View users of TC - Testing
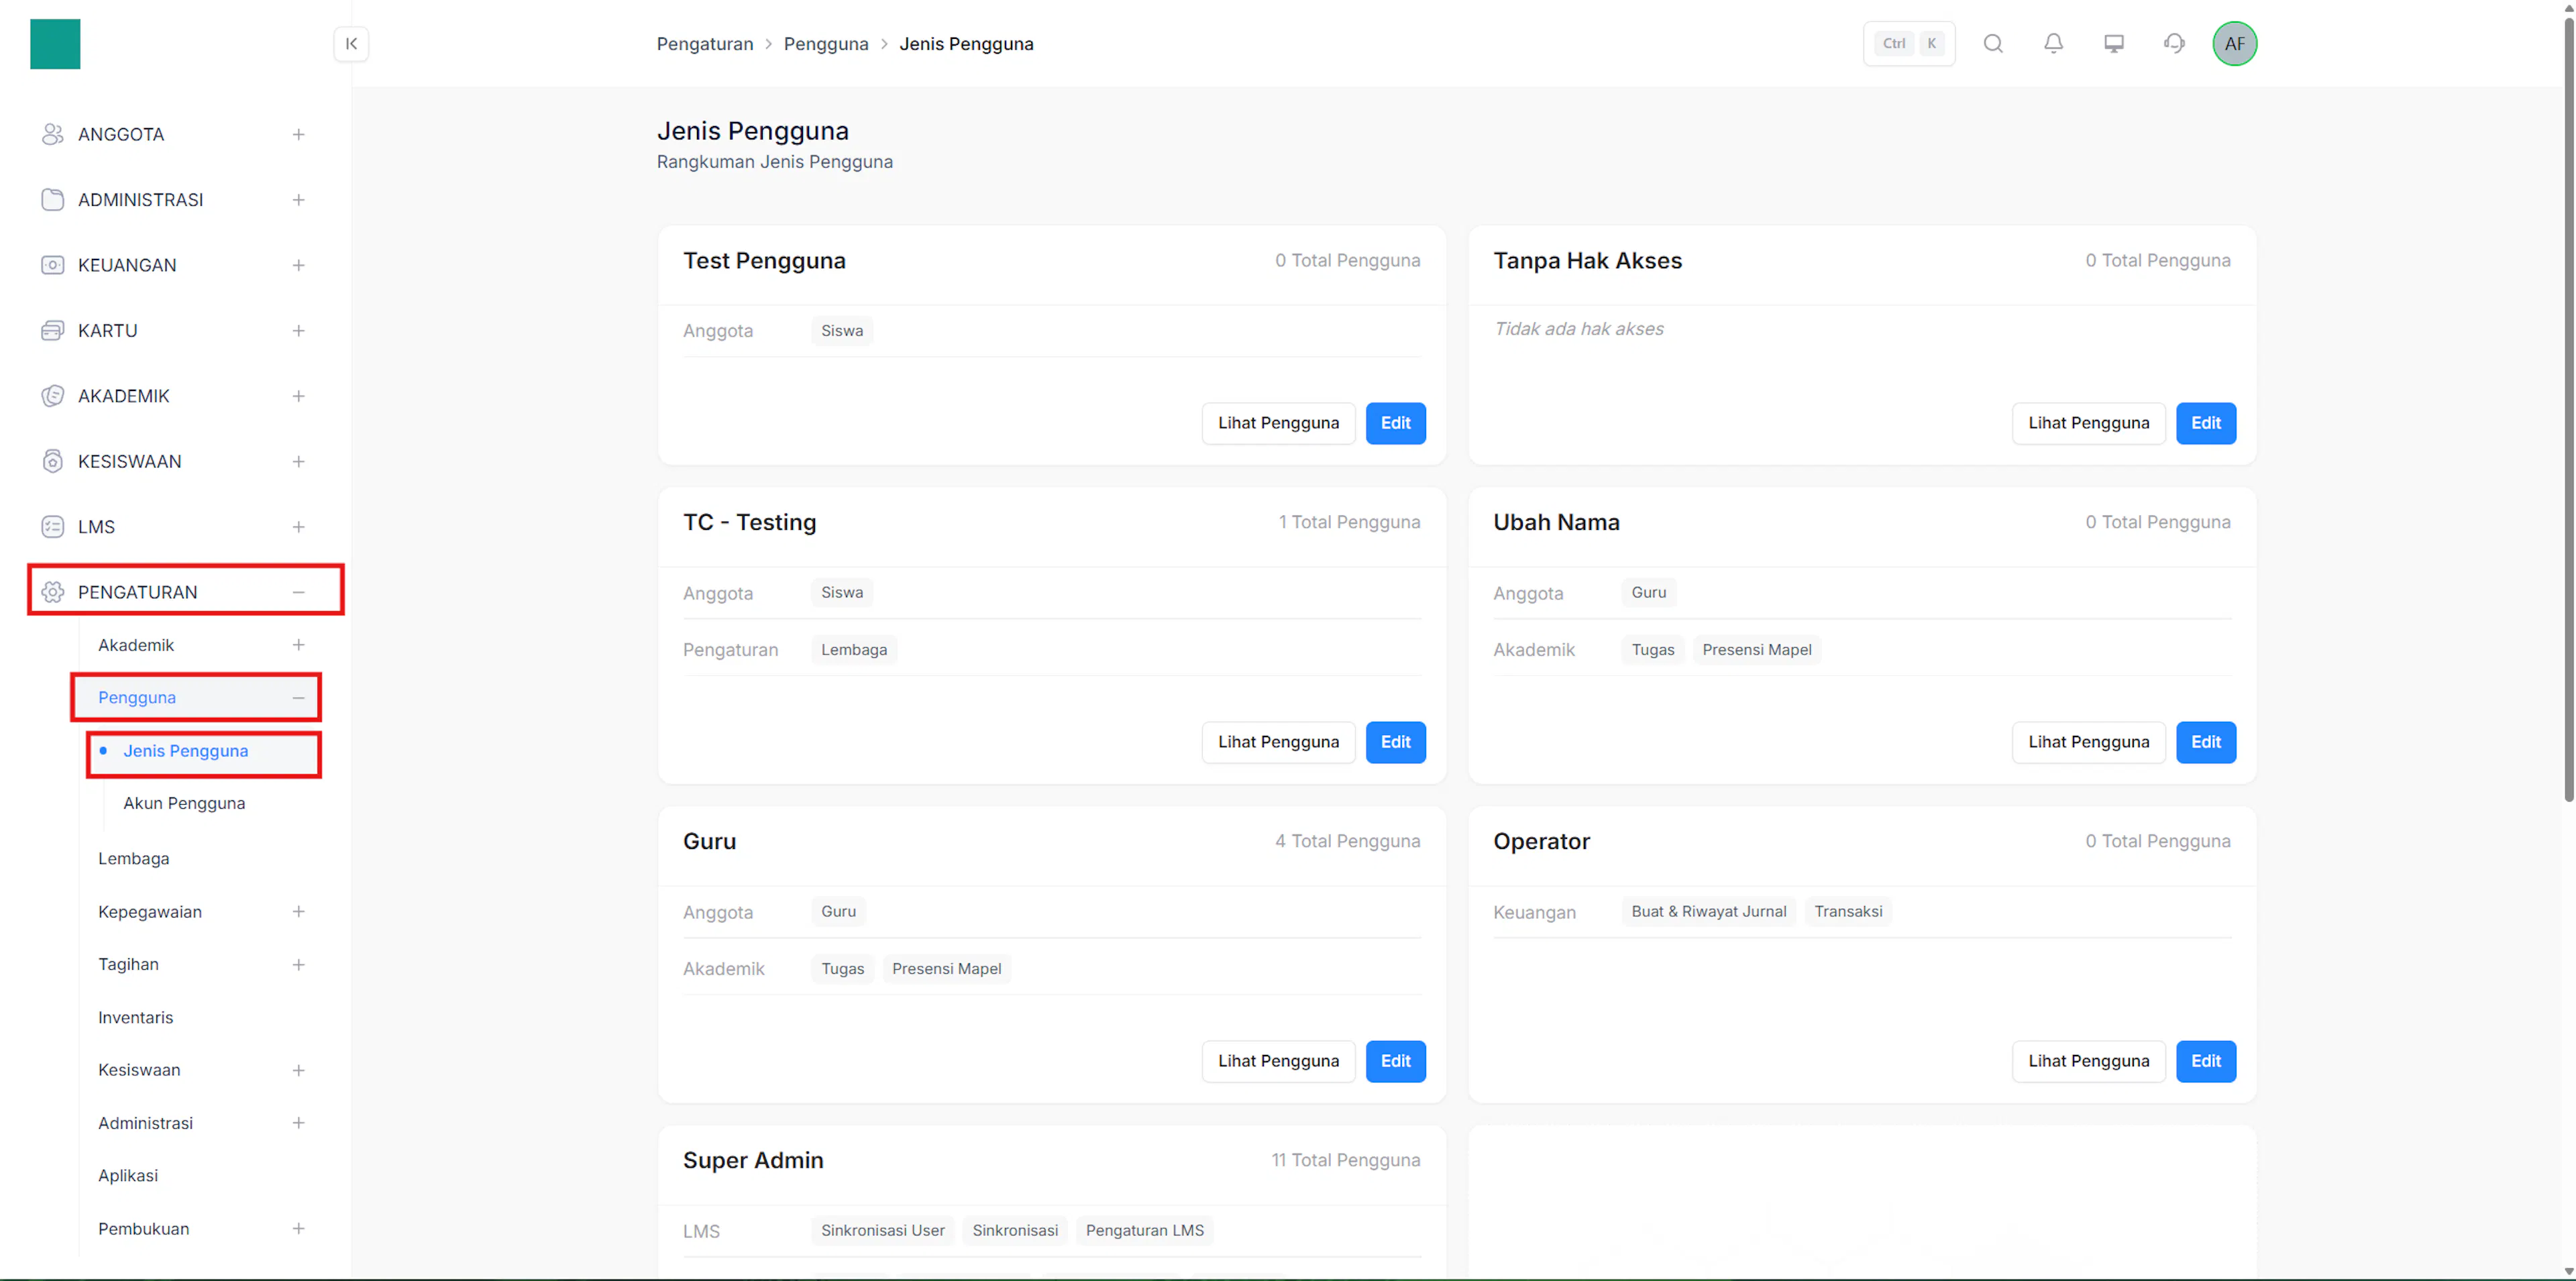Viewport: 2576px width, 1281px height. (1278, 742)
